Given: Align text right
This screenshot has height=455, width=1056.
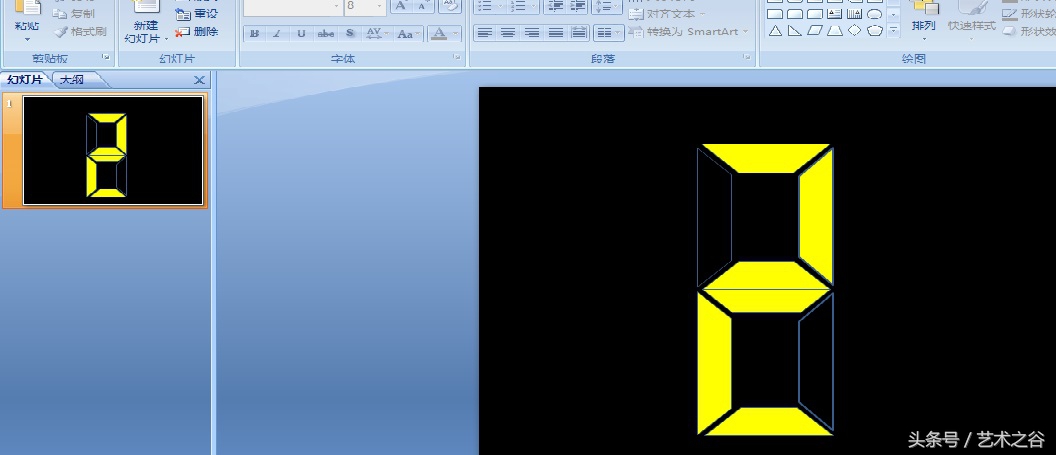Looking at the screenshot, I should coord(532,32).
